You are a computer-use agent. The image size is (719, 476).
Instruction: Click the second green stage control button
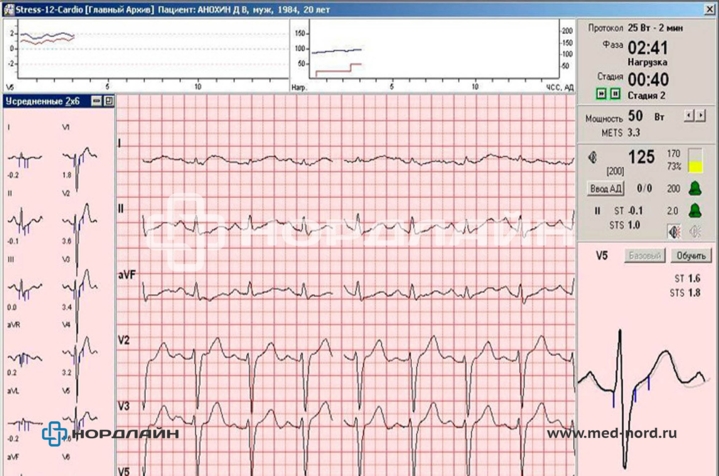[615, 94]
